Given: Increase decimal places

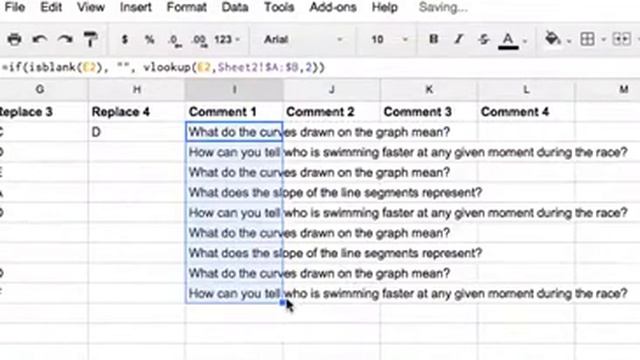Looking at the screenshot, I should coord(200,40).
